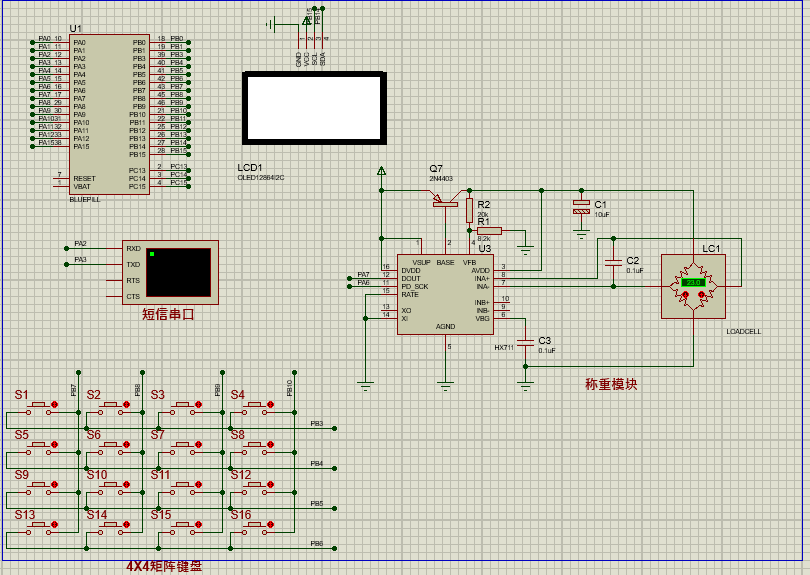Click the keypad row terminal label PB5
Viewport: 810px width, 575px height.
[x=317, y=504]
